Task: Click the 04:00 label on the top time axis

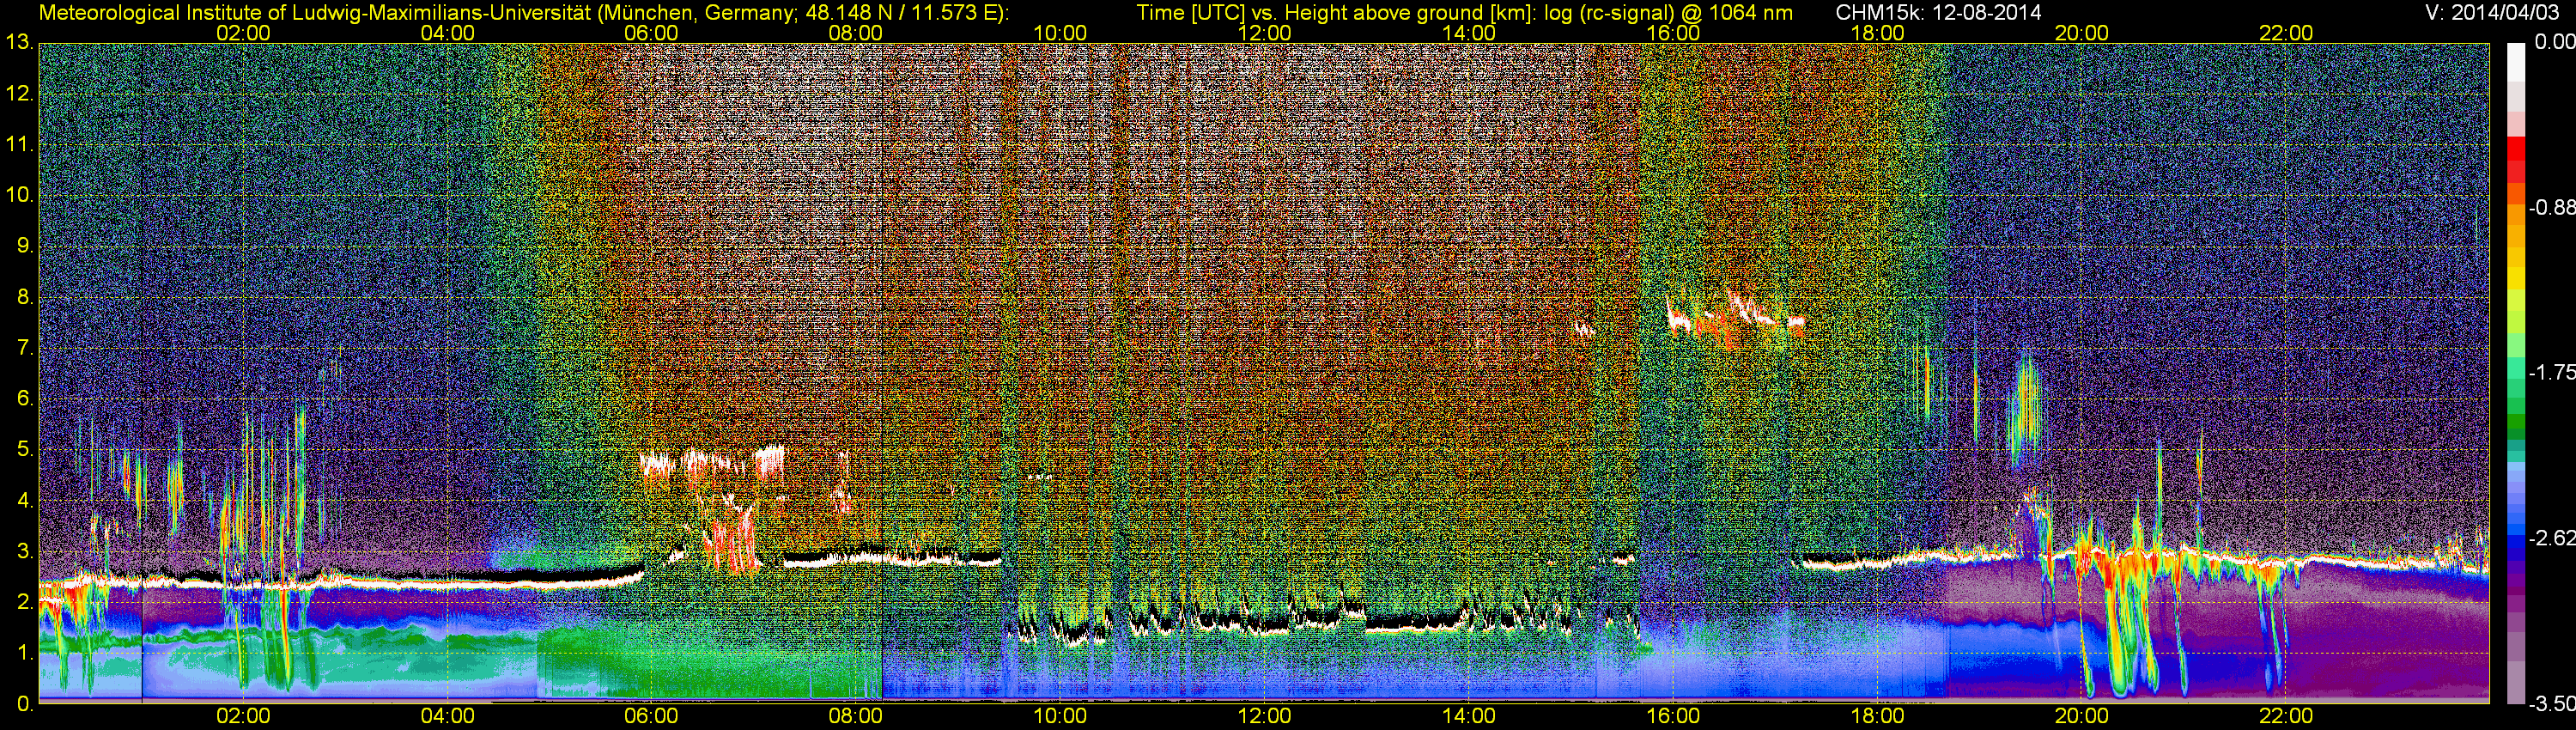Action: (x=447, y=33)
